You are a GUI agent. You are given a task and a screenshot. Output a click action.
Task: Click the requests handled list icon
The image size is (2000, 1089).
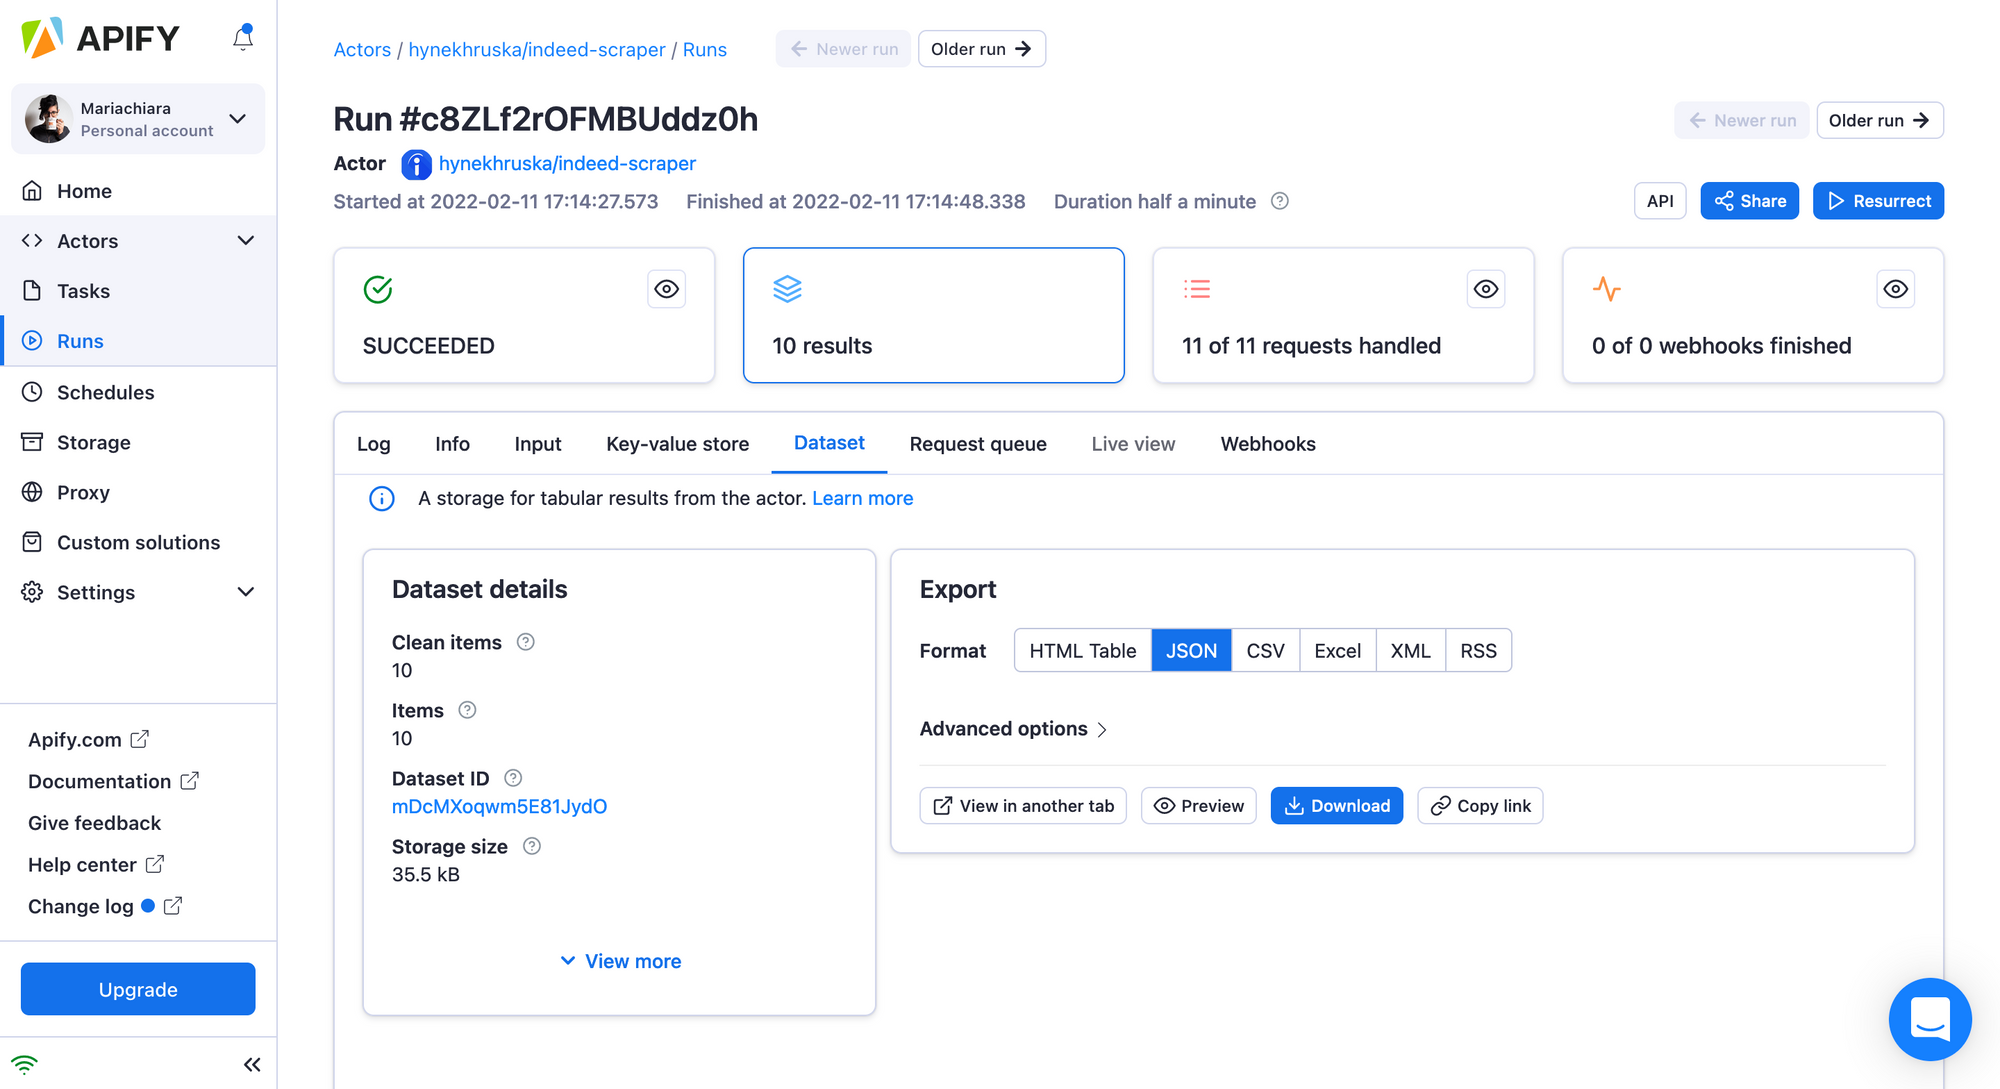tap(1196, 287)
